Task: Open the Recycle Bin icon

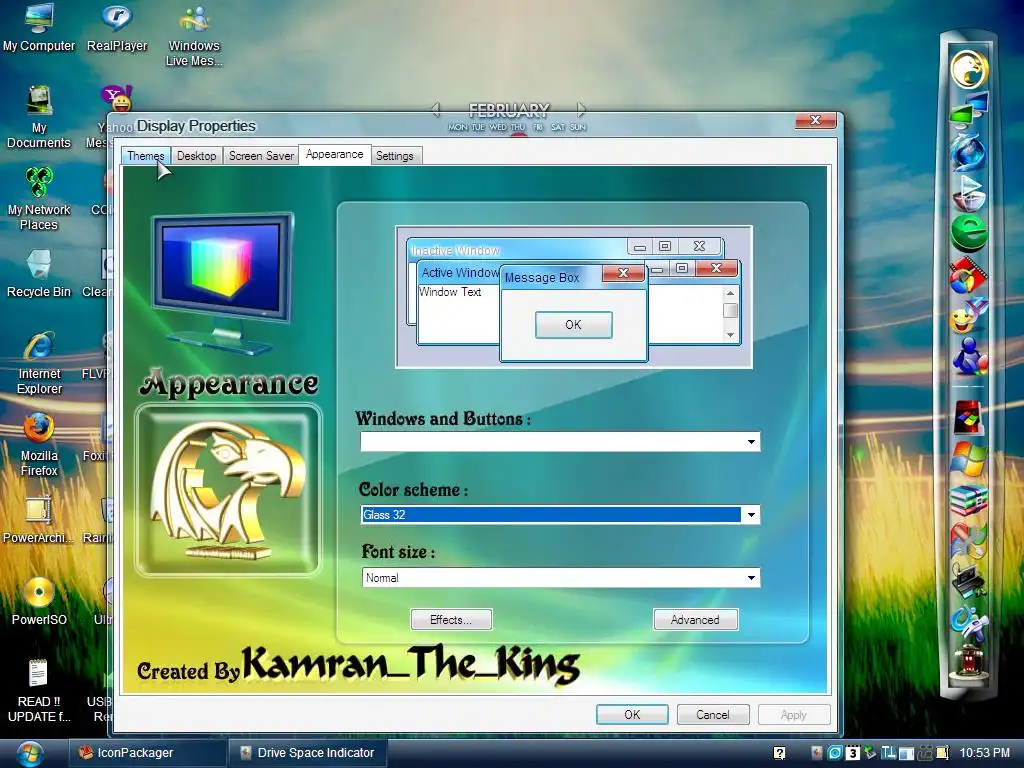Action: click(39, 274)
